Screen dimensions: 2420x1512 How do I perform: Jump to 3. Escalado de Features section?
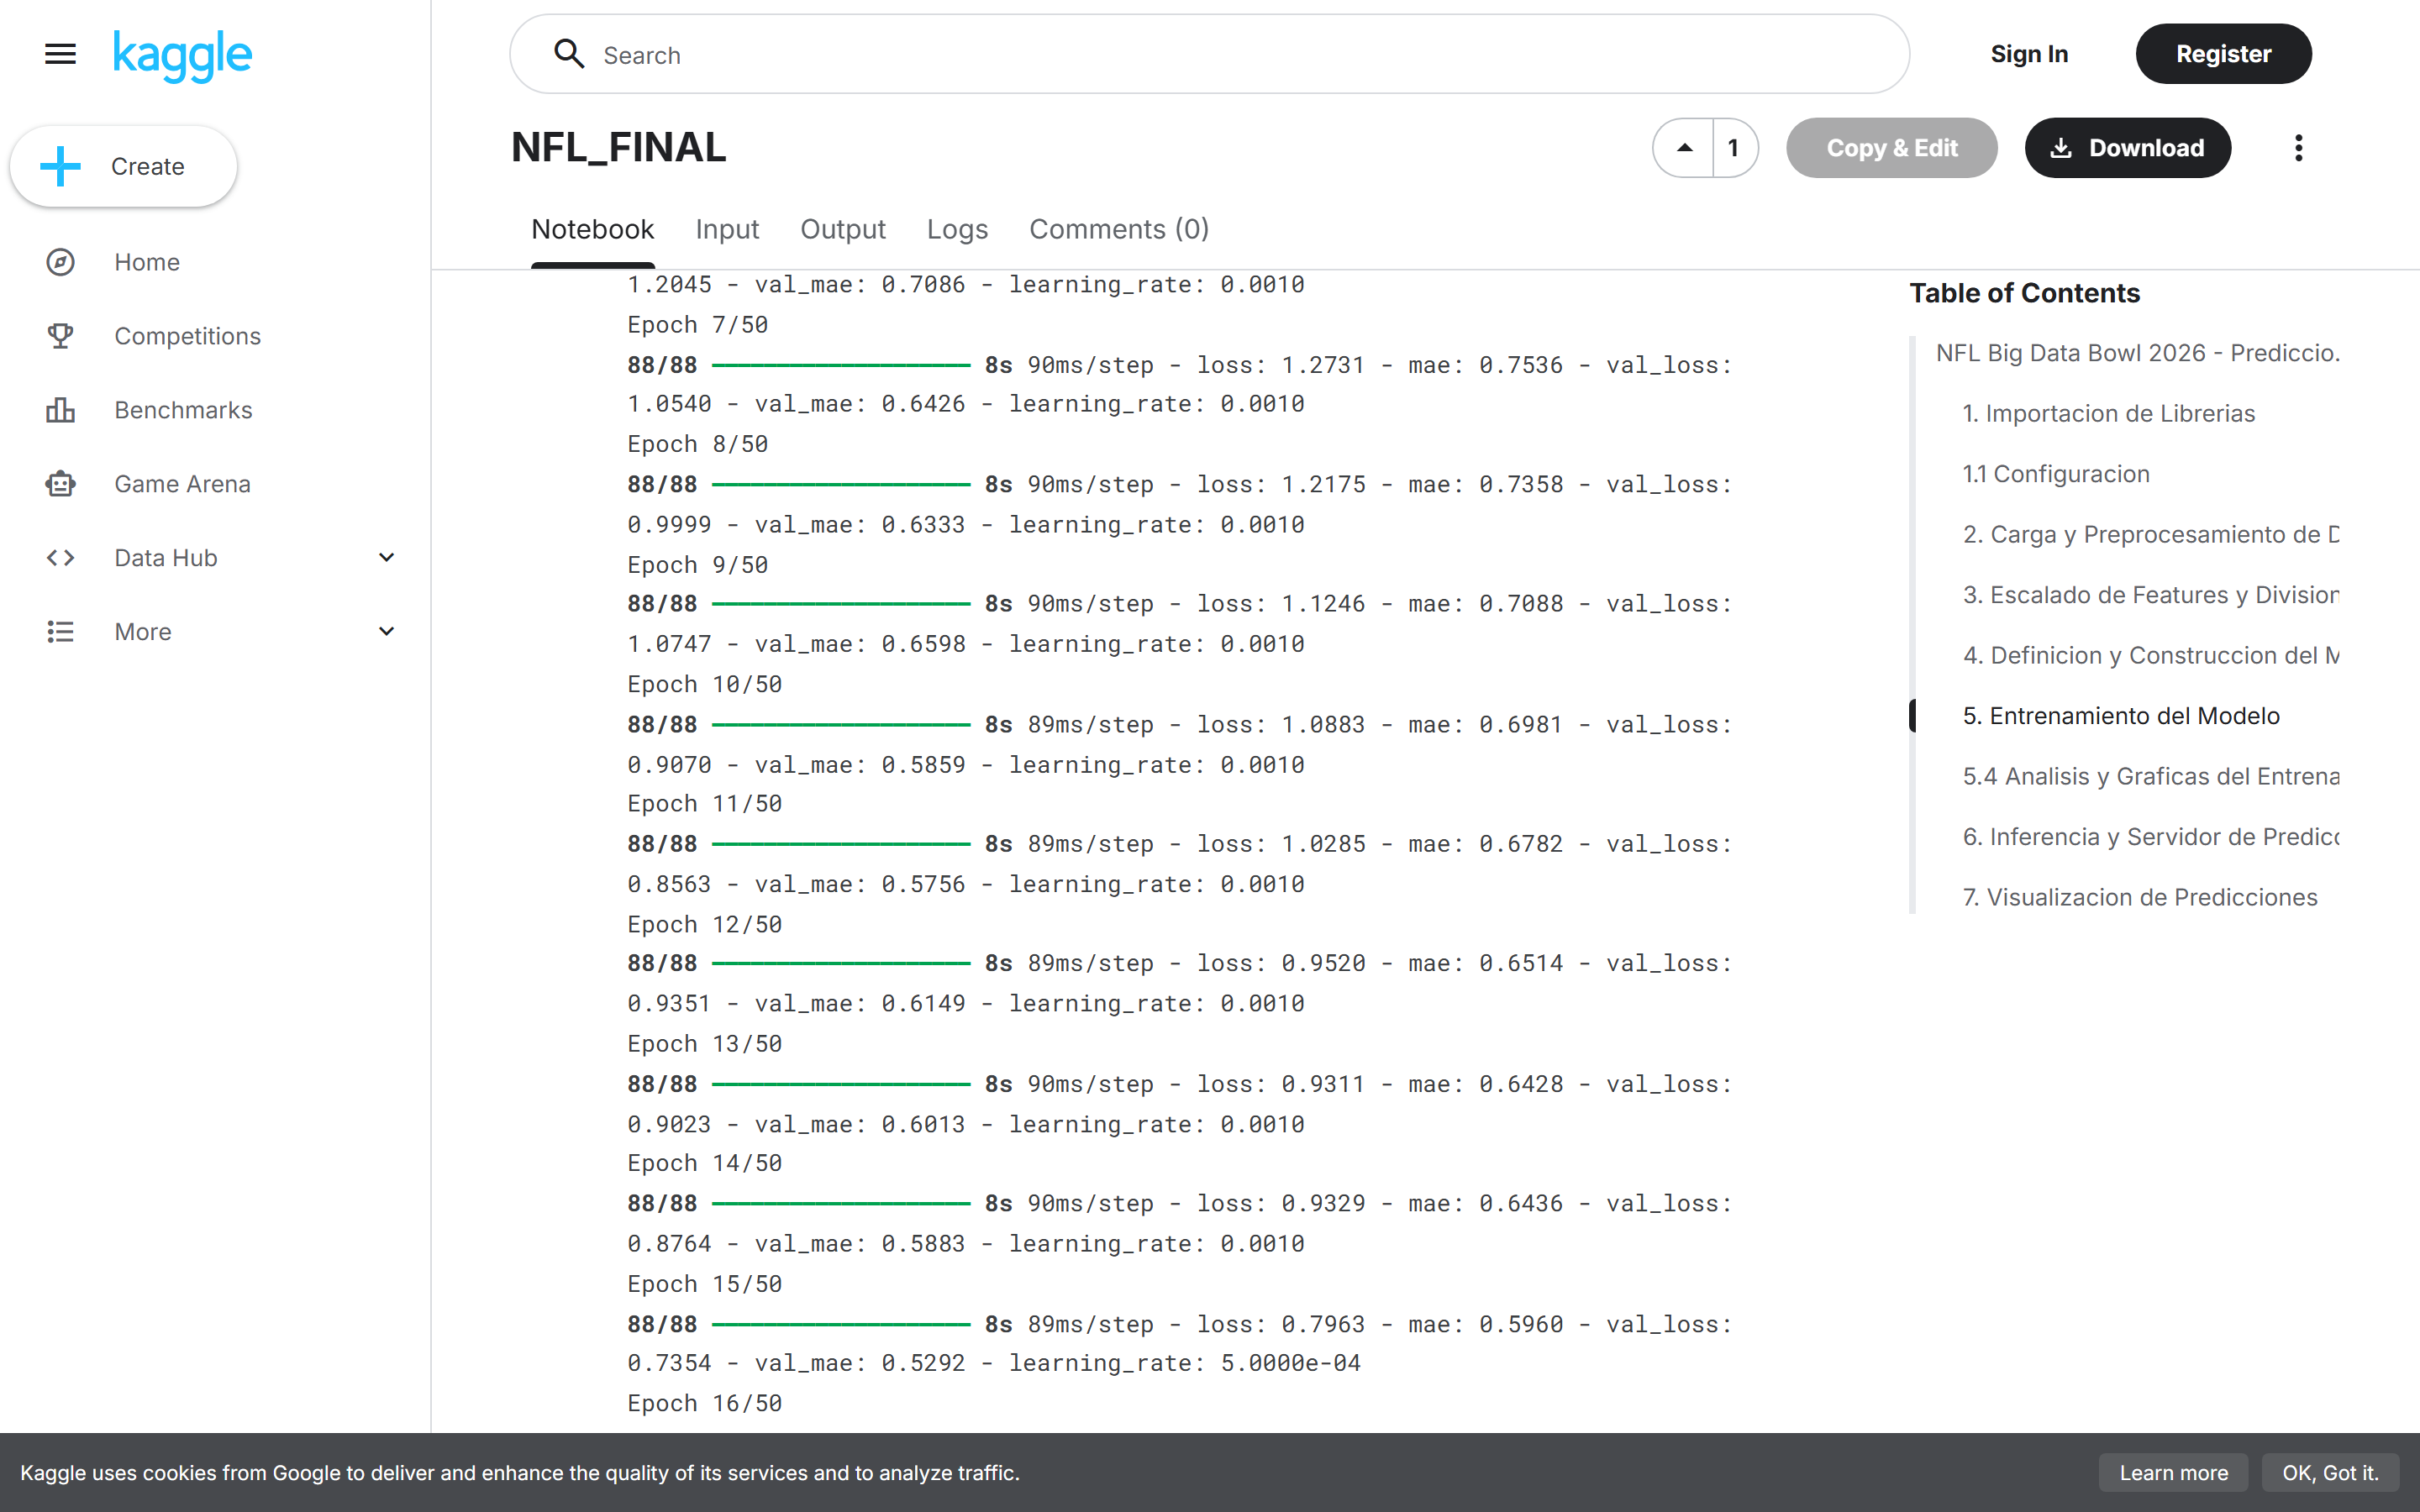(x=2150, y=595)
